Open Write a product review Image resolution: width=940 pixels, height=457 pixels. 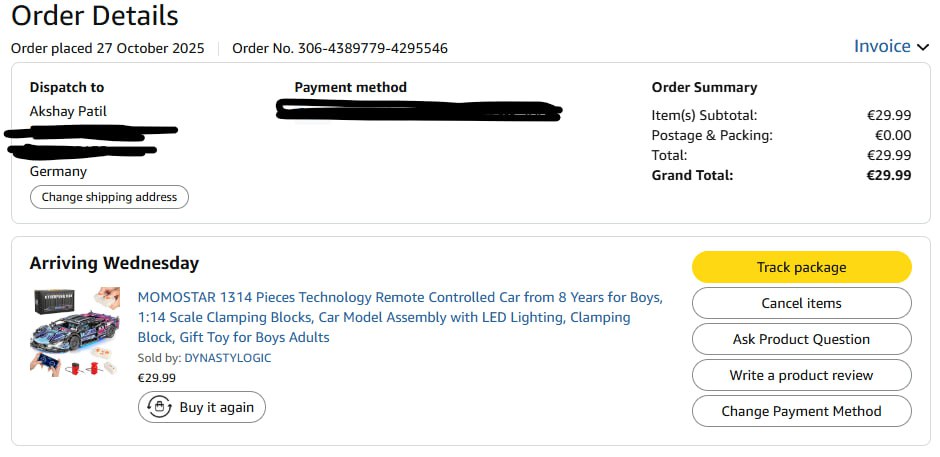(801, 375)
